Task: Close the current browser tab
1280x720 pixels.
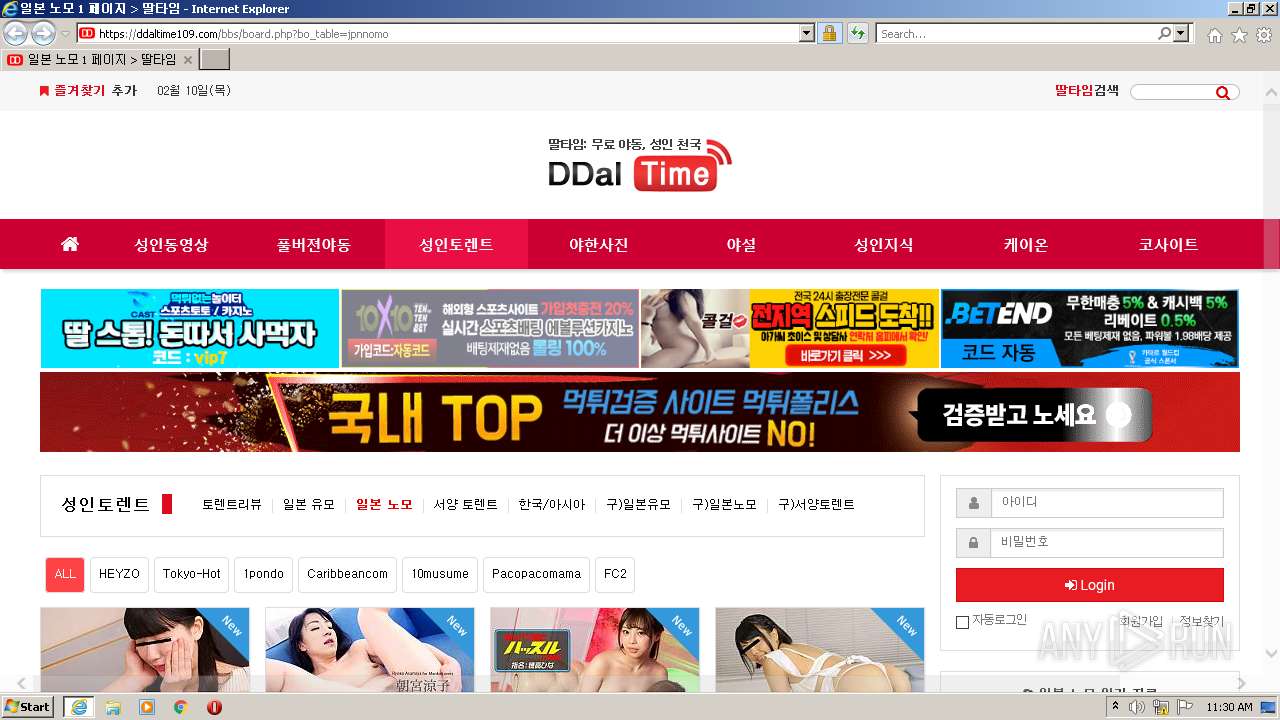Action: 188,60
